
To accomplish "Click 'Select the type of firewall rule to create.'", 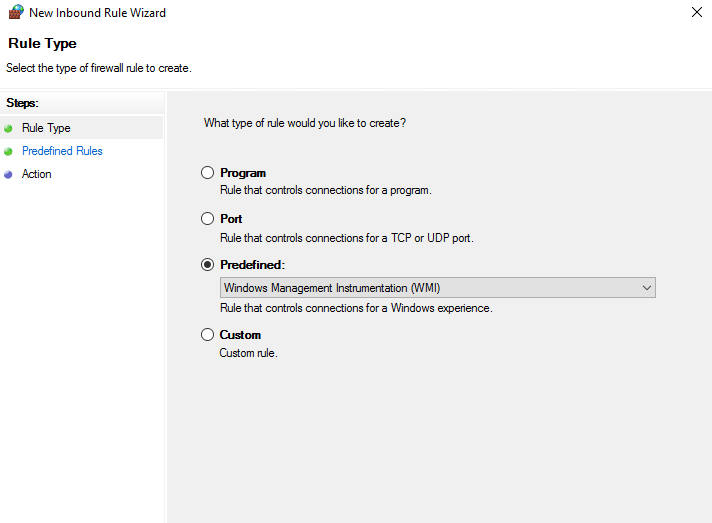I will [x=99, y=68].
